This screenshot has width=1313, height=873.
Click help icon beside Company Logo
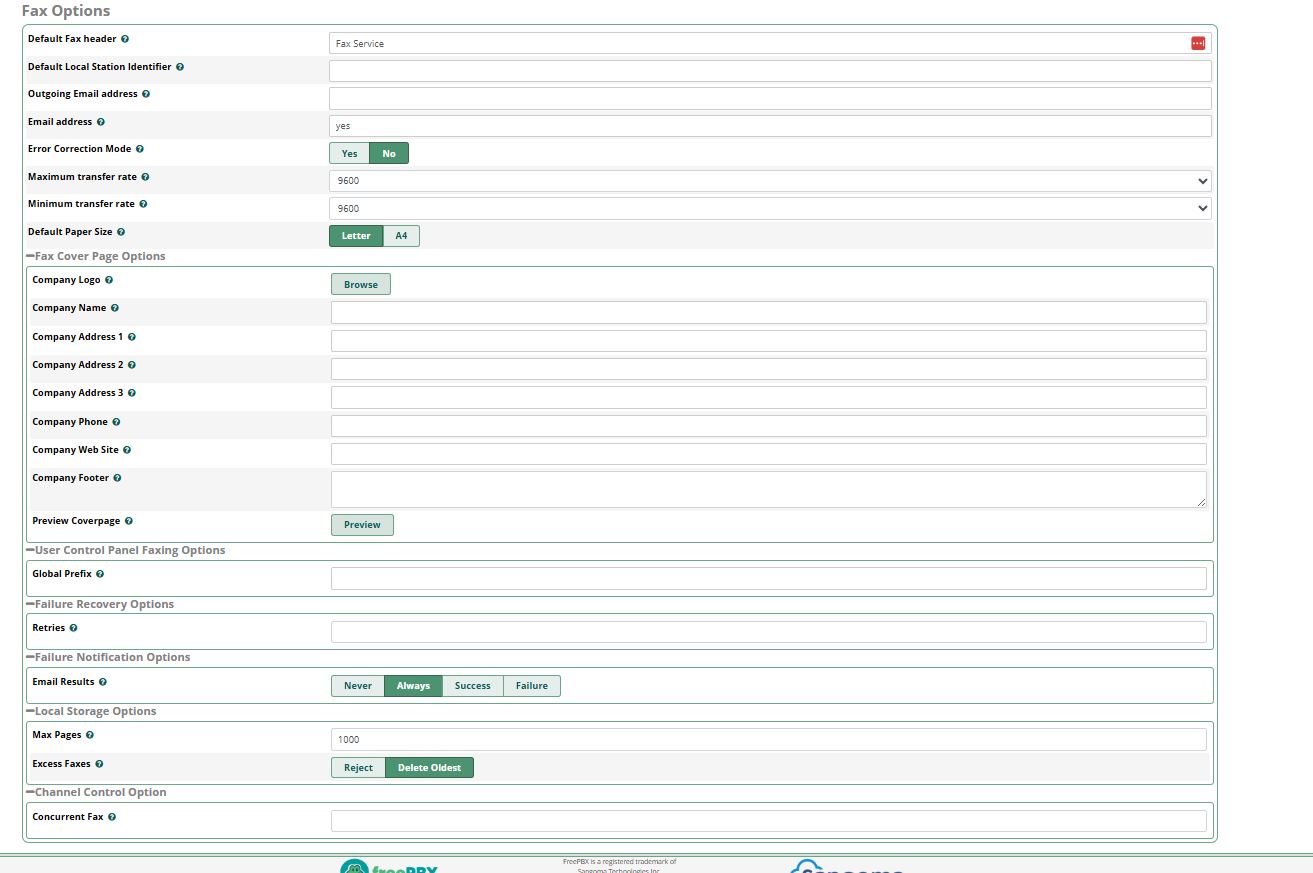pos(109,280)
